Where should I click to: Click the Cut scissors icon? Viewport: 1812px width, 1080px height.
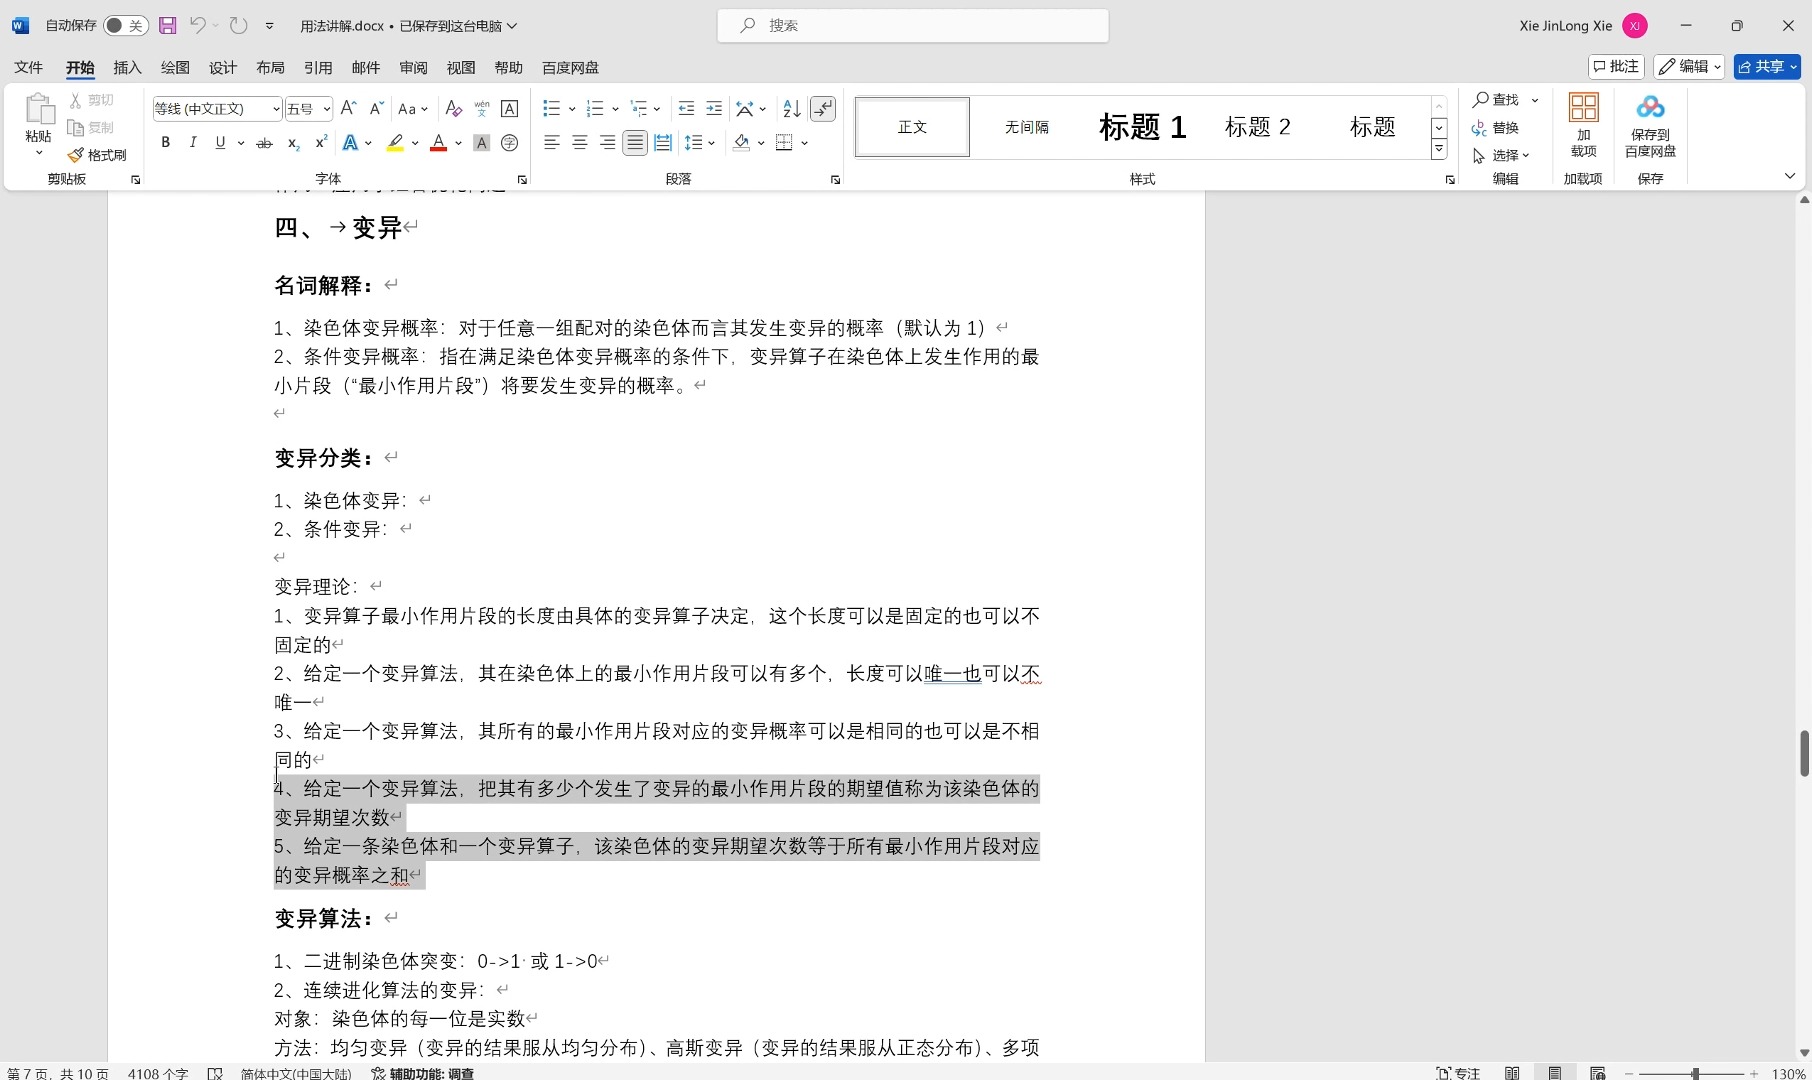click(91, 100)
